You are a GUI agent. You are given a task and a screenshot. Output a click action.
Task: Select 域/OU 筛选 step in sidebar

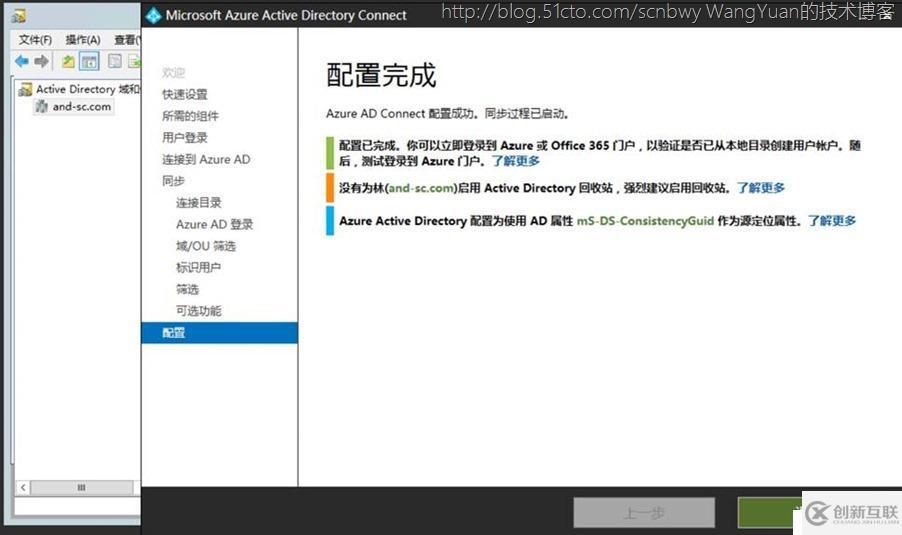[x=206, y=246]
